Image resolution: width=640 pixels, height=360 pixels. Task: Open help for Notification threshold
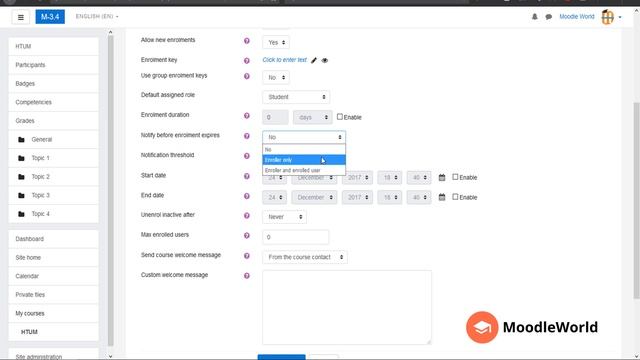click(247, 156)
